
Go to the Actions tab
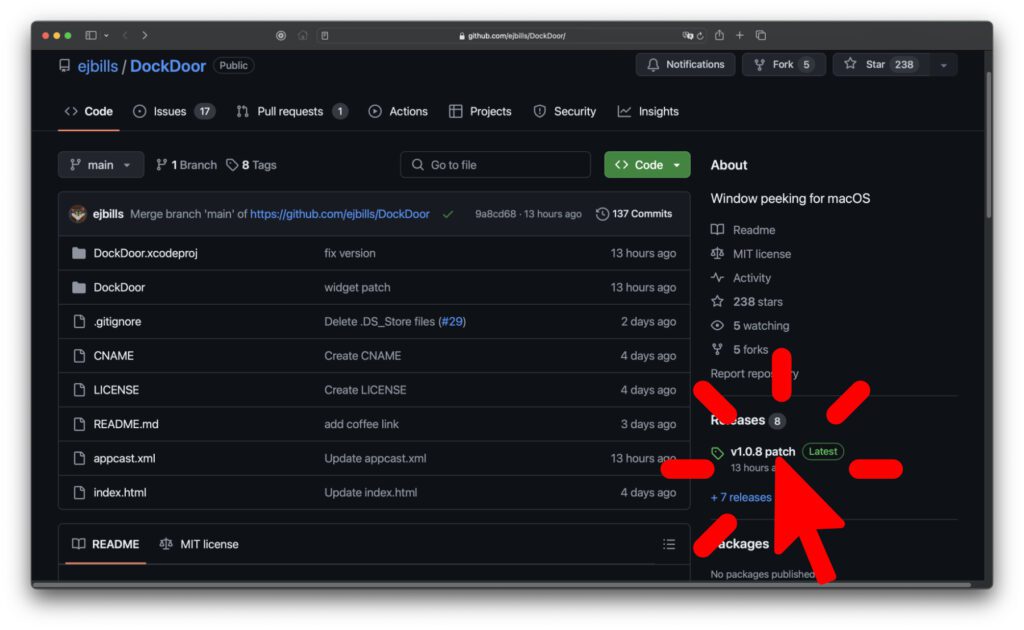pos(398,112)
